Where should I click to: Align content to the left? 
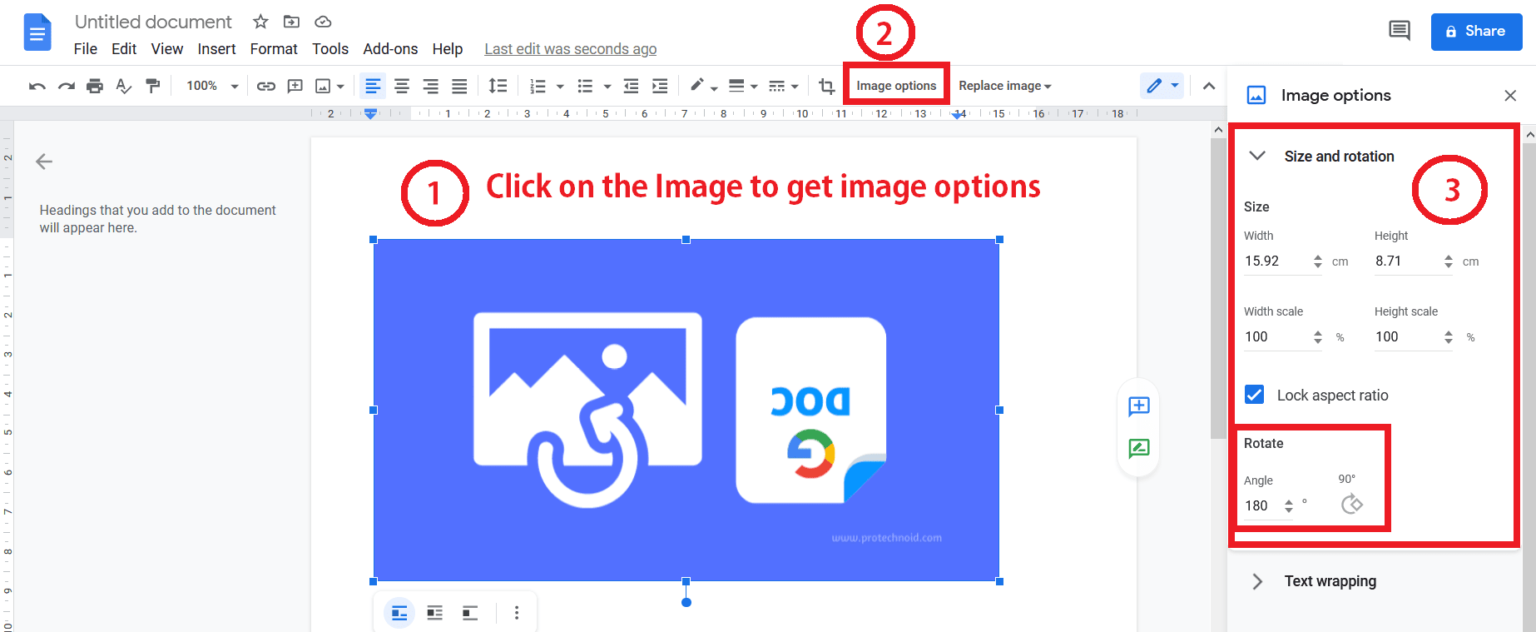(x=372, y=86)
